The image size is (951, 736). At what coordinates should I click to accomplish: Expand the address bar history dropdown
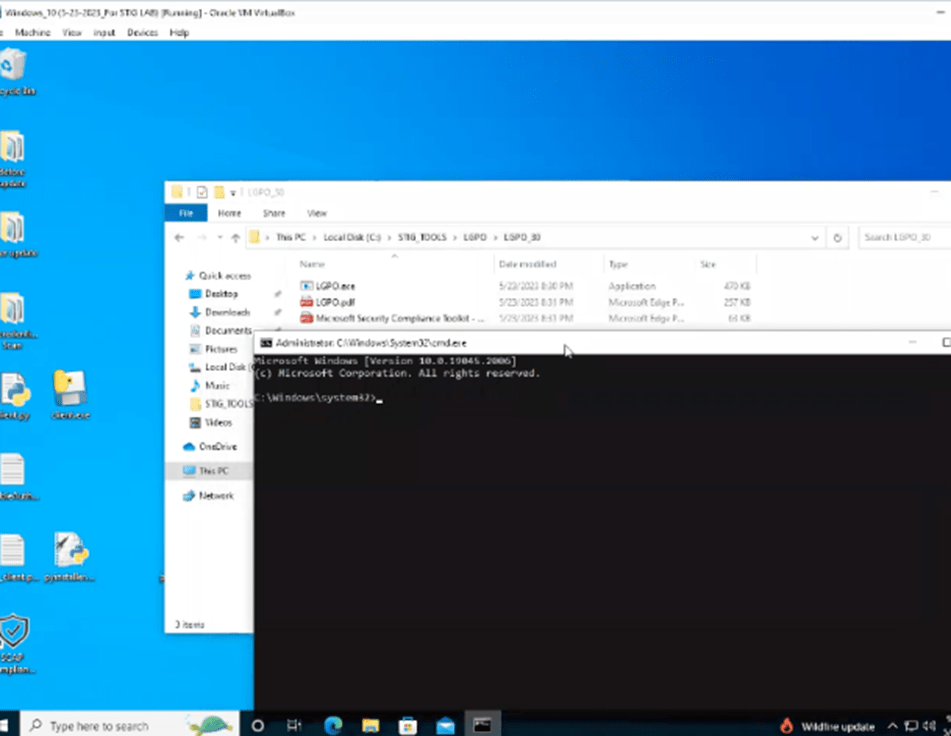[x=815, y=238]
